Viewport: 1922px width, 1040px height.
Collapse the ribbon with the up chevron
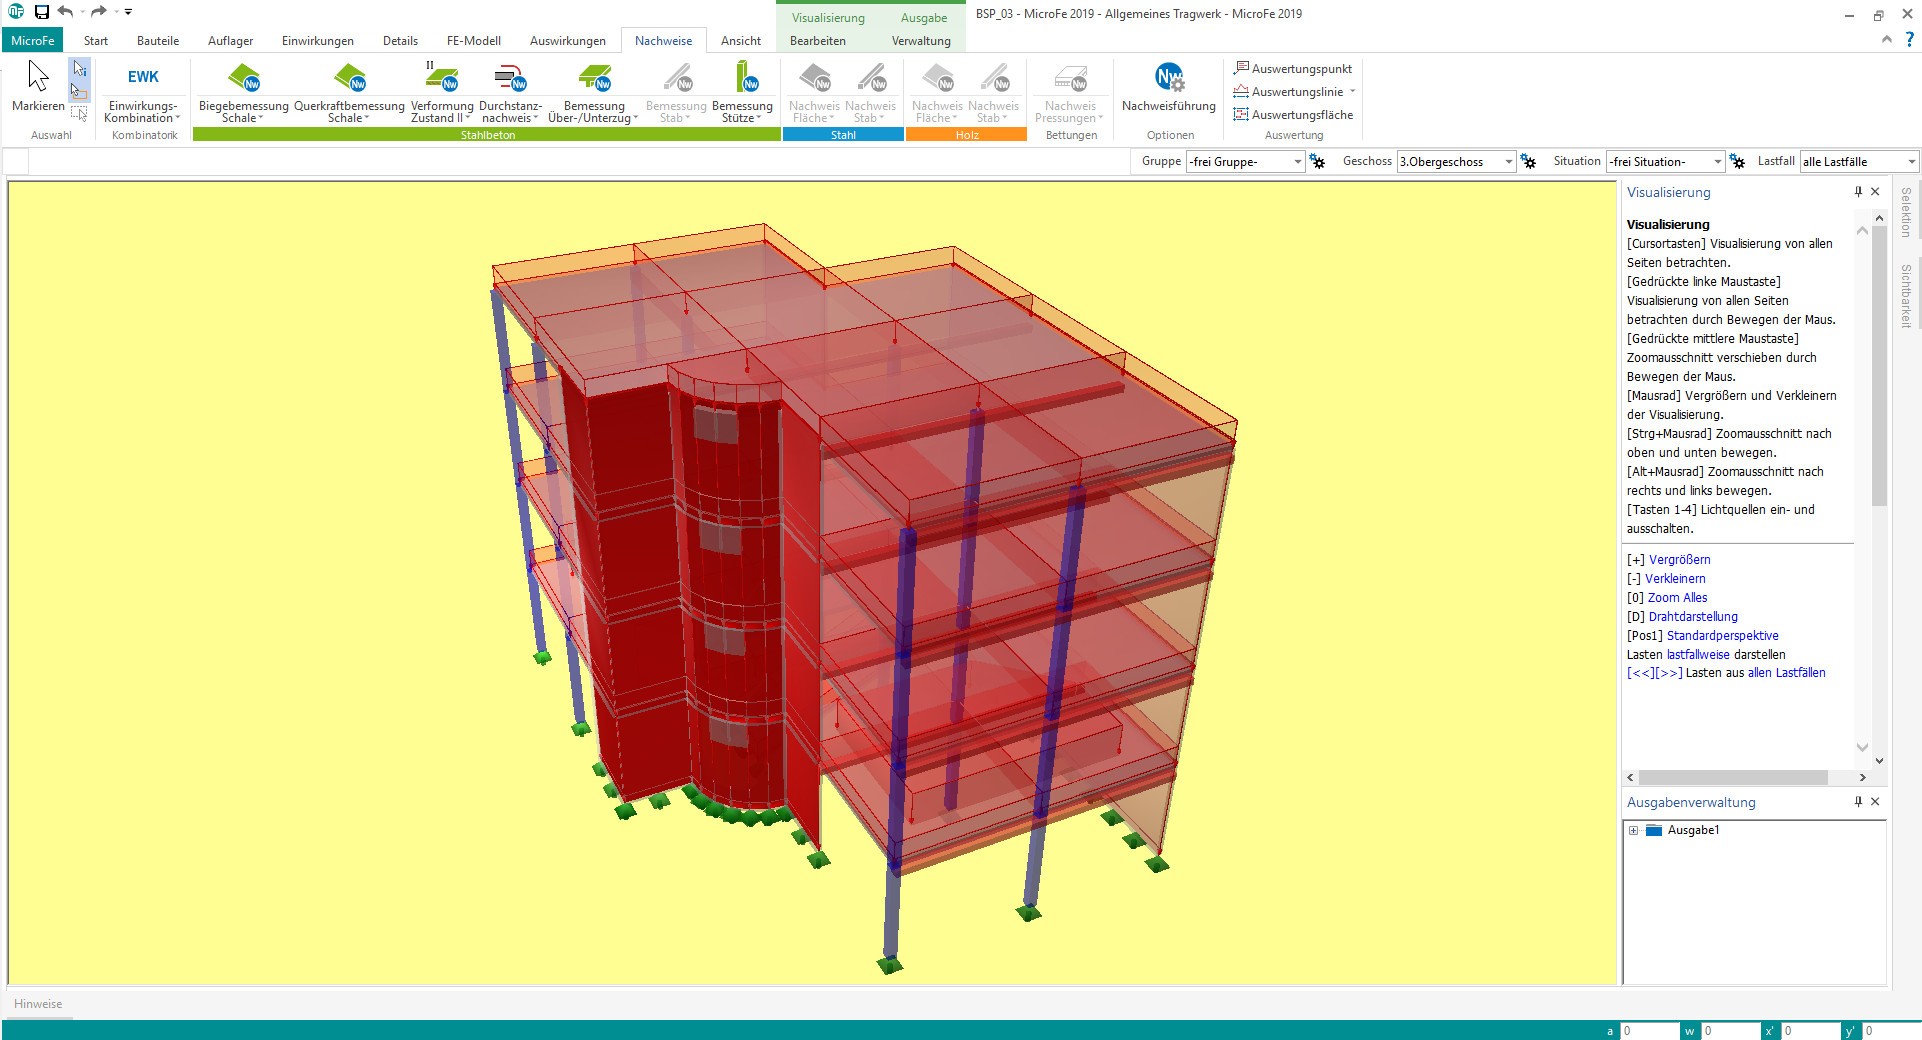pyautogui.click(x=1886, y=39)
